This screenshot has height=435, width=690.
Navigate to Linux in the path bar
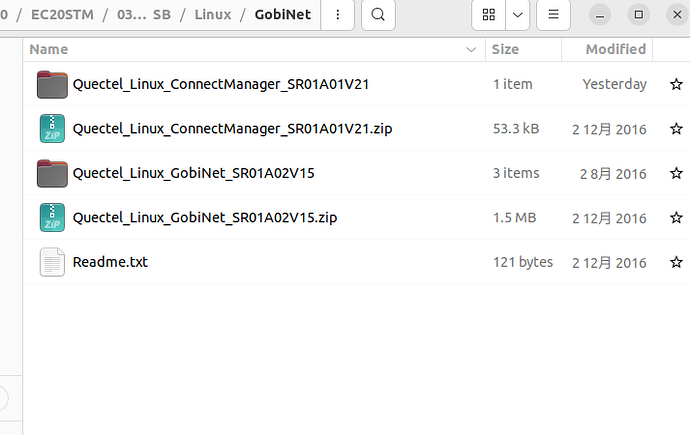tap(213, 15)
